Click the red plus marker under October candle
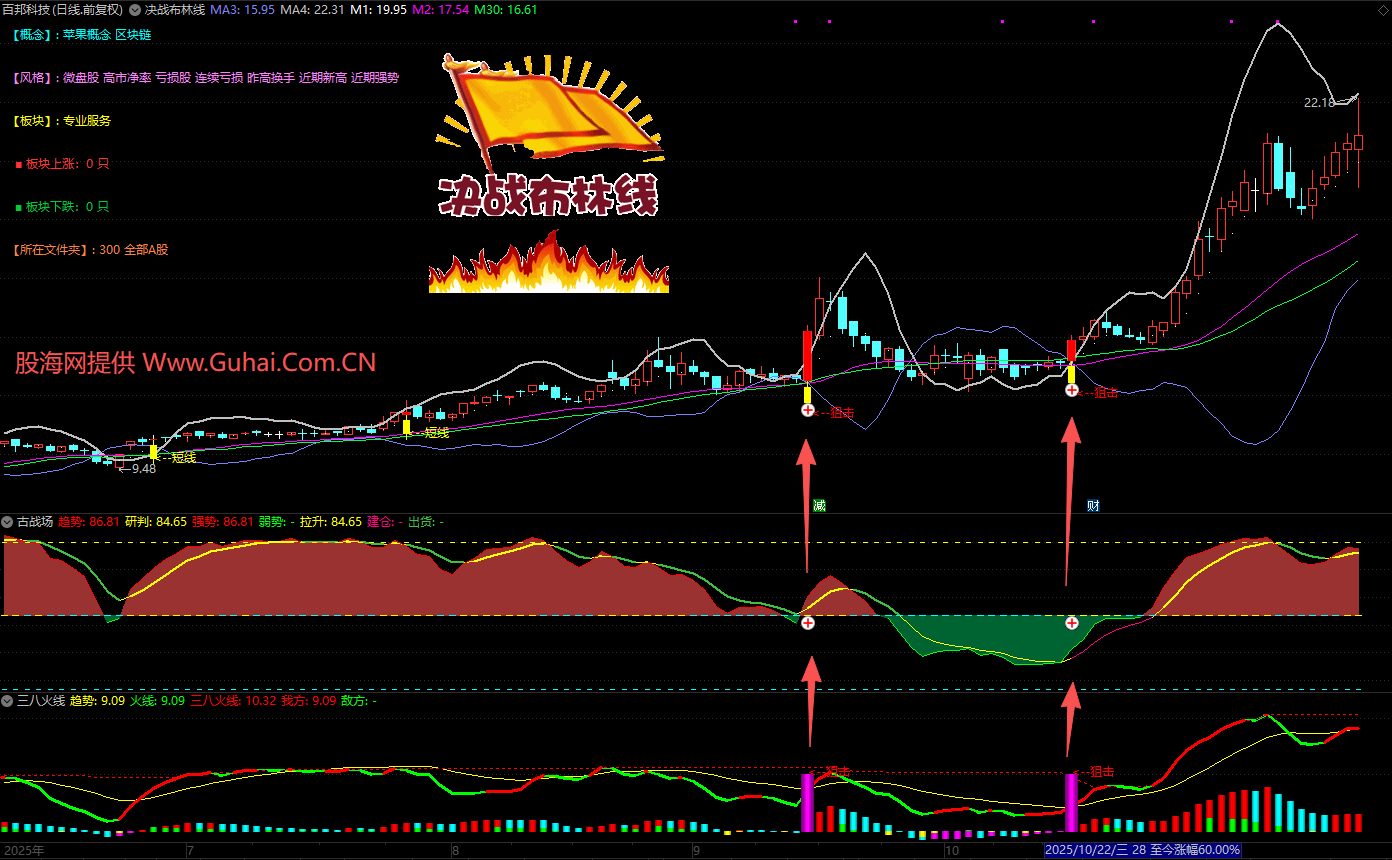The image size is (1392, 860). pos(1071,390)
